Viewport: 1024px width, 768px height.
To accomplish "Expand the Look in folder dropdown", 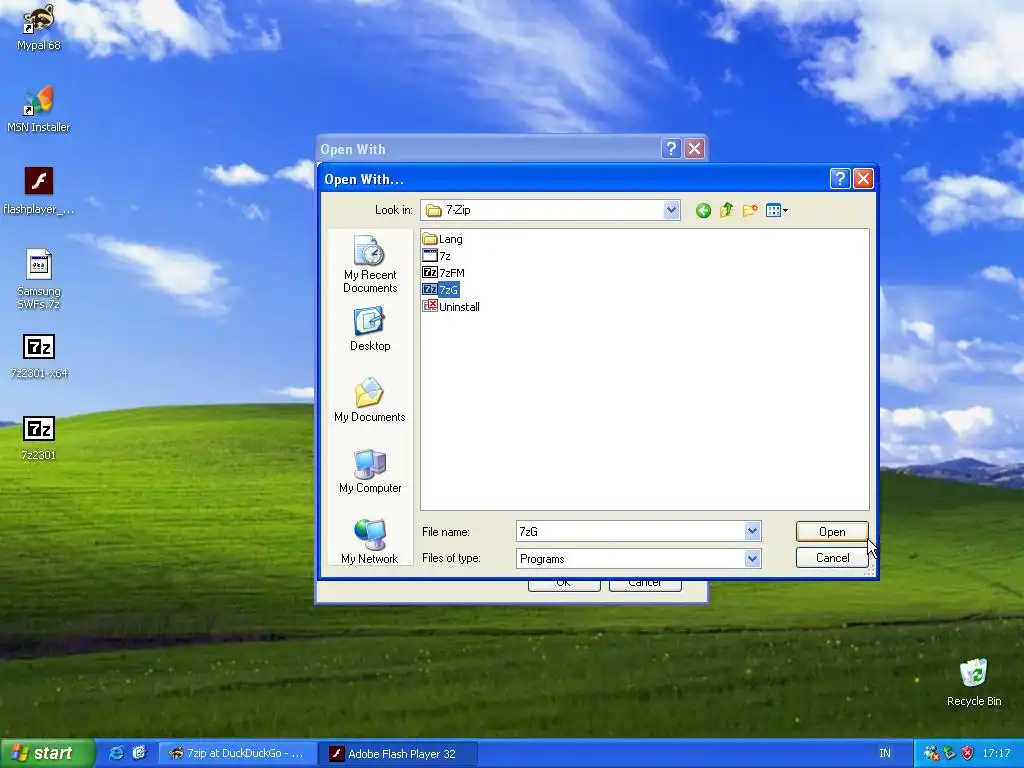I will tap(671, 210).
